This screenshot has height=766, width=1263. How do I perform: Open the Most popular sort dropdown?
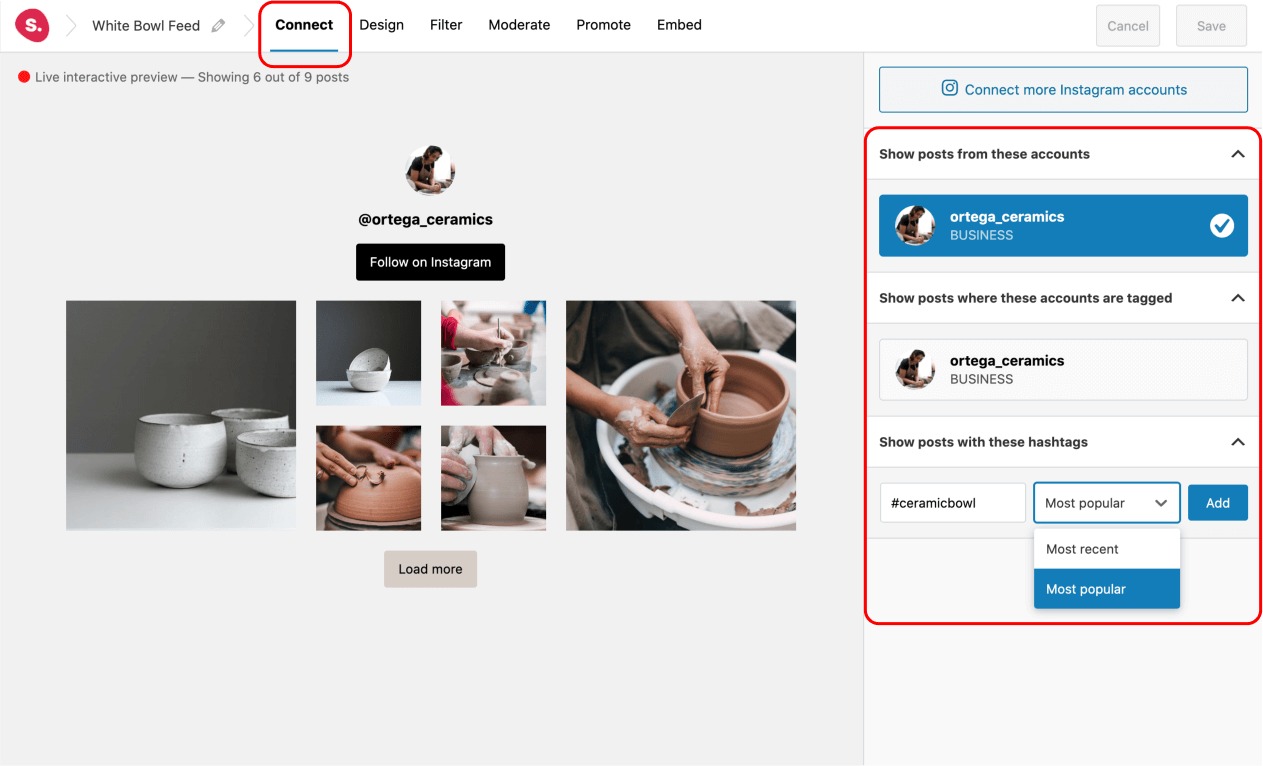[1106, 503]
